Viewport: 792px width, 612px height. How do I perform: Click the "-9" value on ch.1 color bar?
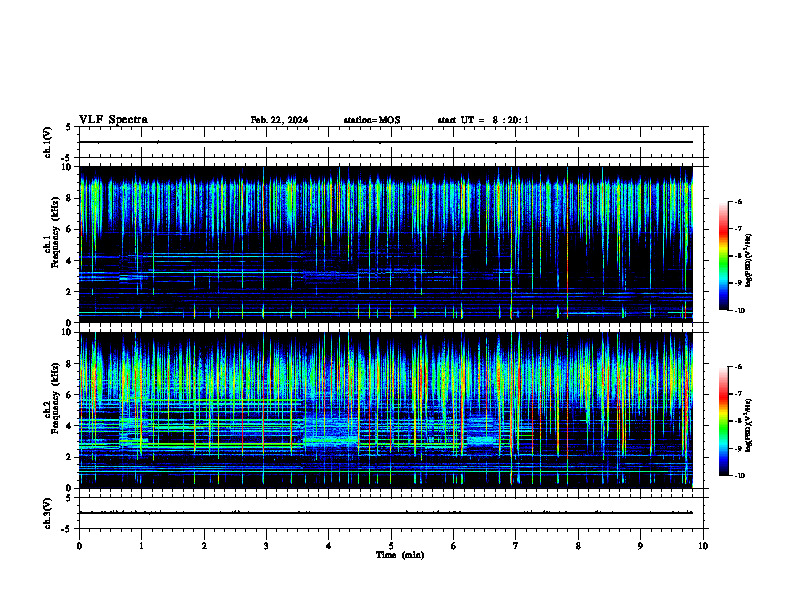click(x=738, y=283)
